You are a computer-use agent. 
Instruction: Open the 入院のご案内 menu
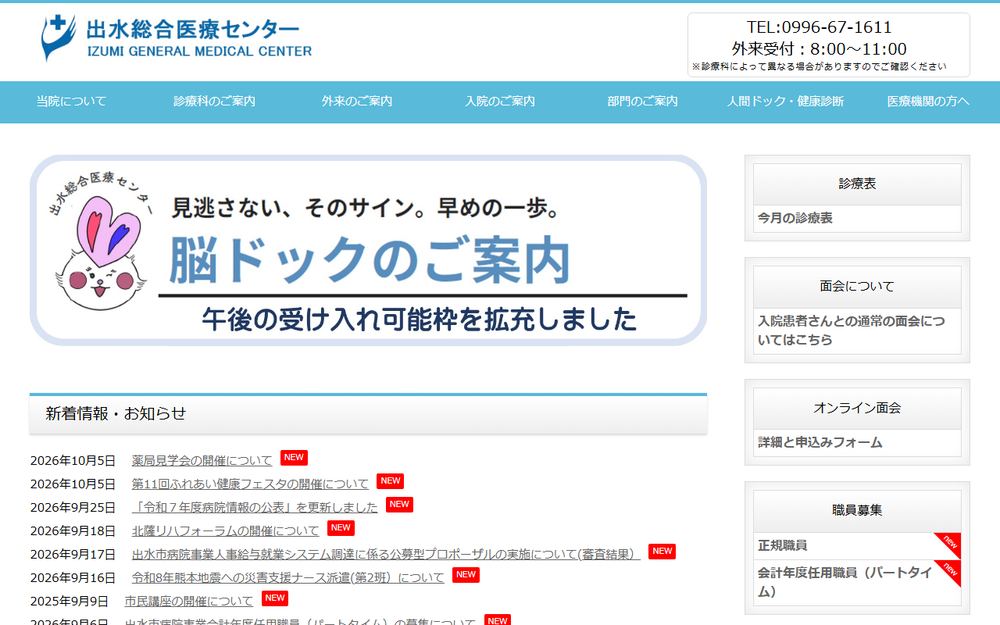point(500,101)
